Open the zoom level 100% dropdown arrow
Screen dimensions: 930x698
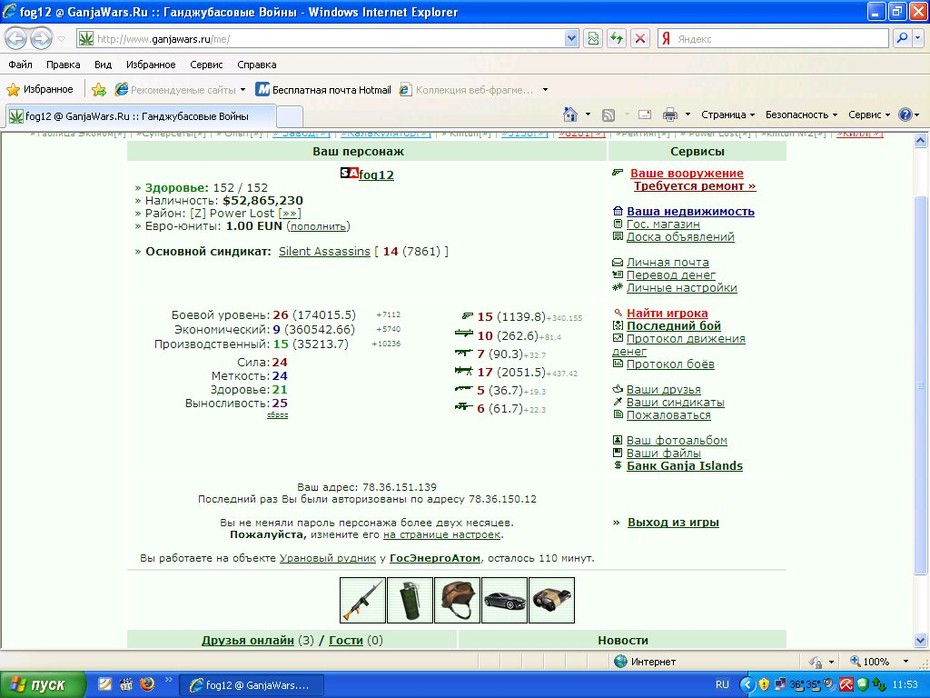pos(906,661)
